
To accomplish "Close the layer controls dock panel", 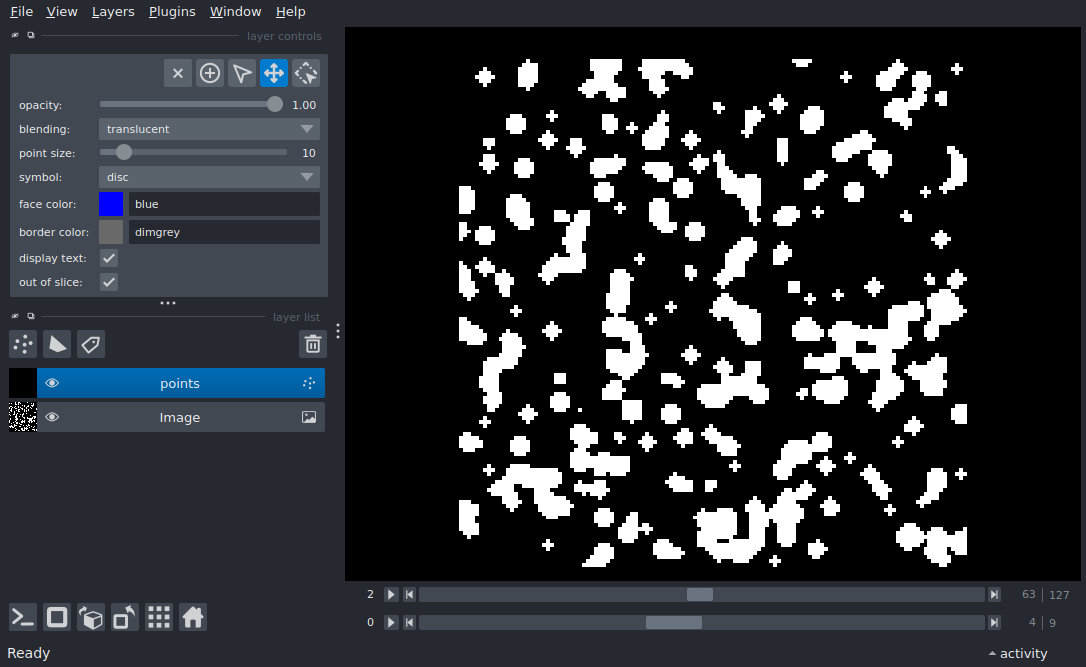I will (x=15, y=35).
